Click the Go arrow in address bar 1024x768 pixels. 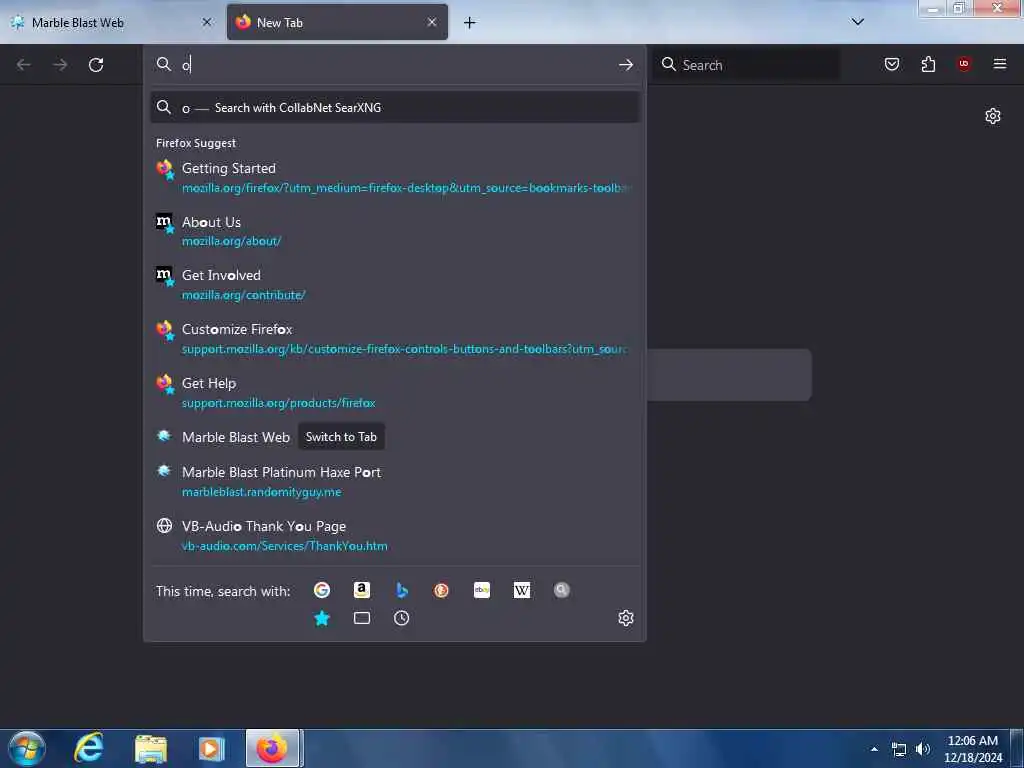click(x=626, y=65)
